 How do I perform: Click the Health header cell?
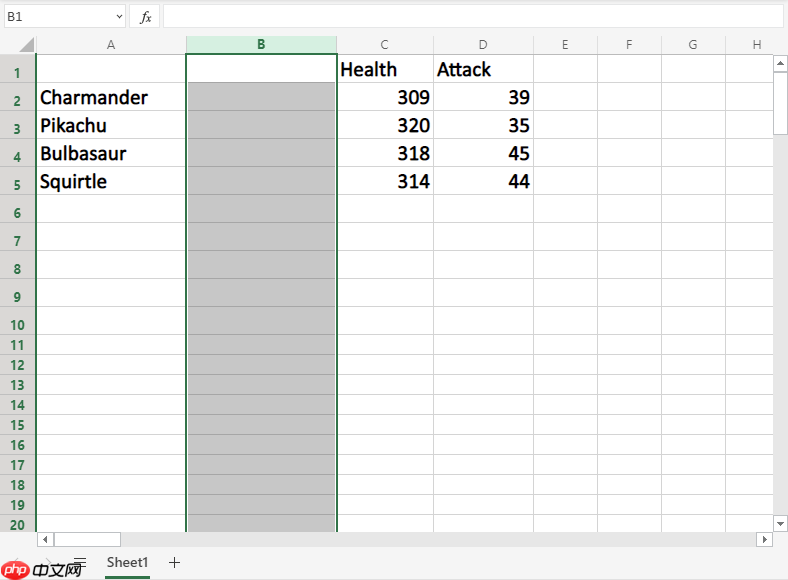385,69
